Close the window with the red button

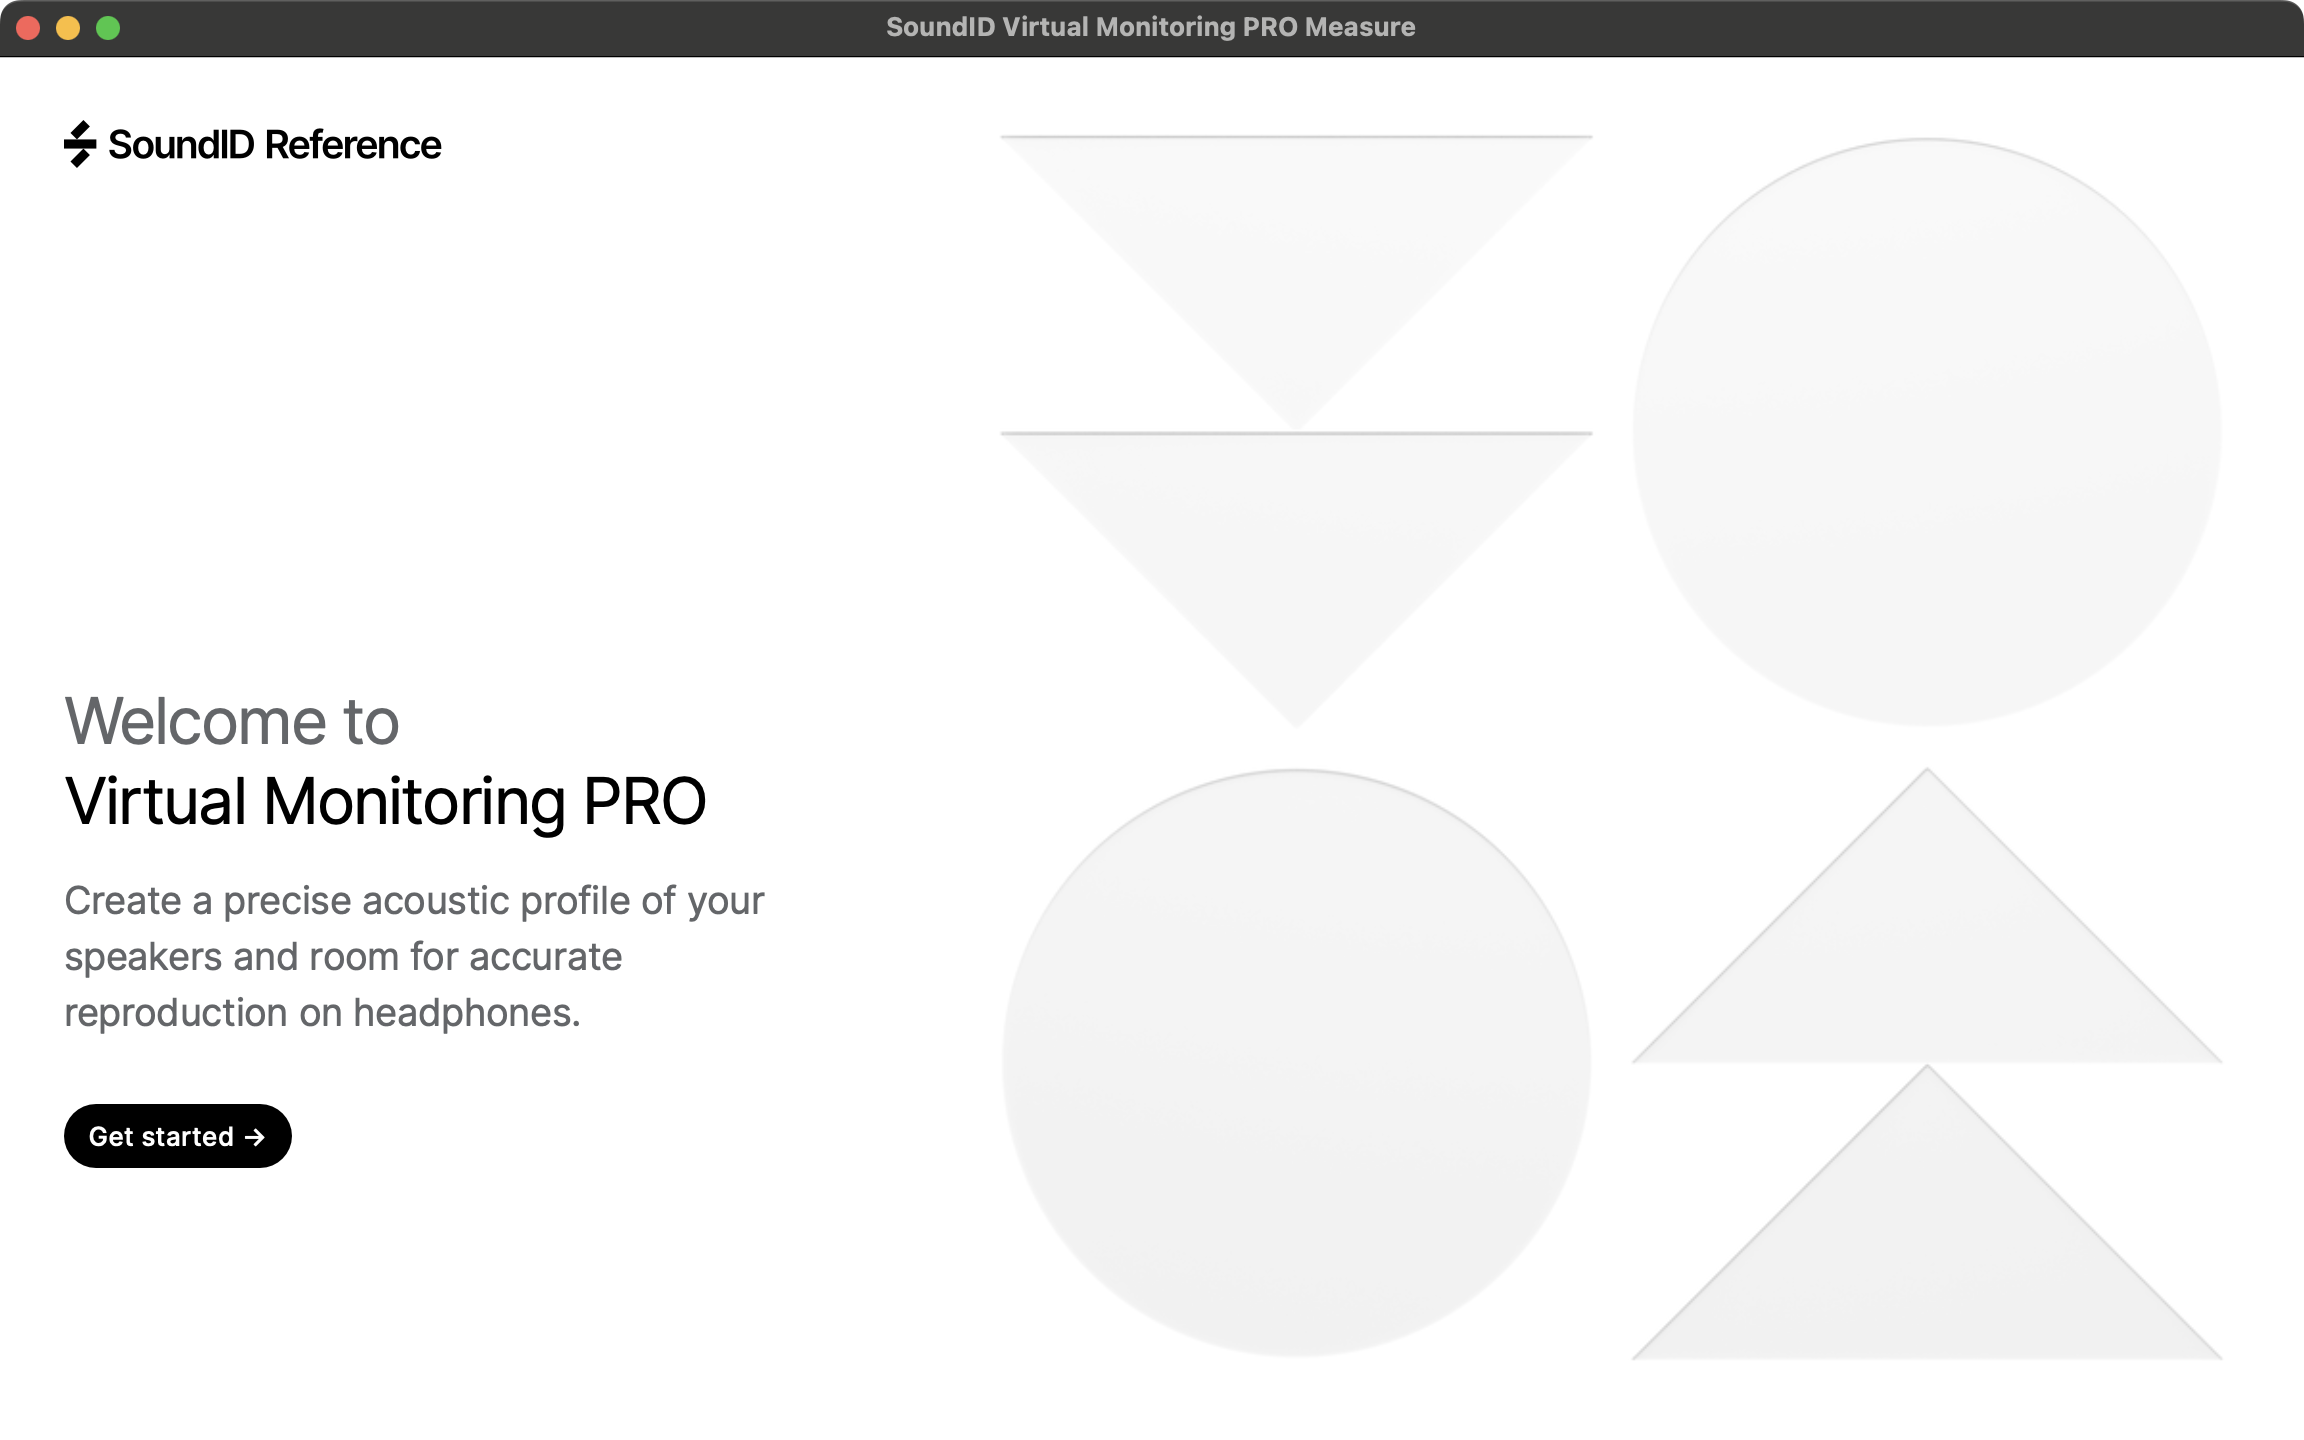28,28
